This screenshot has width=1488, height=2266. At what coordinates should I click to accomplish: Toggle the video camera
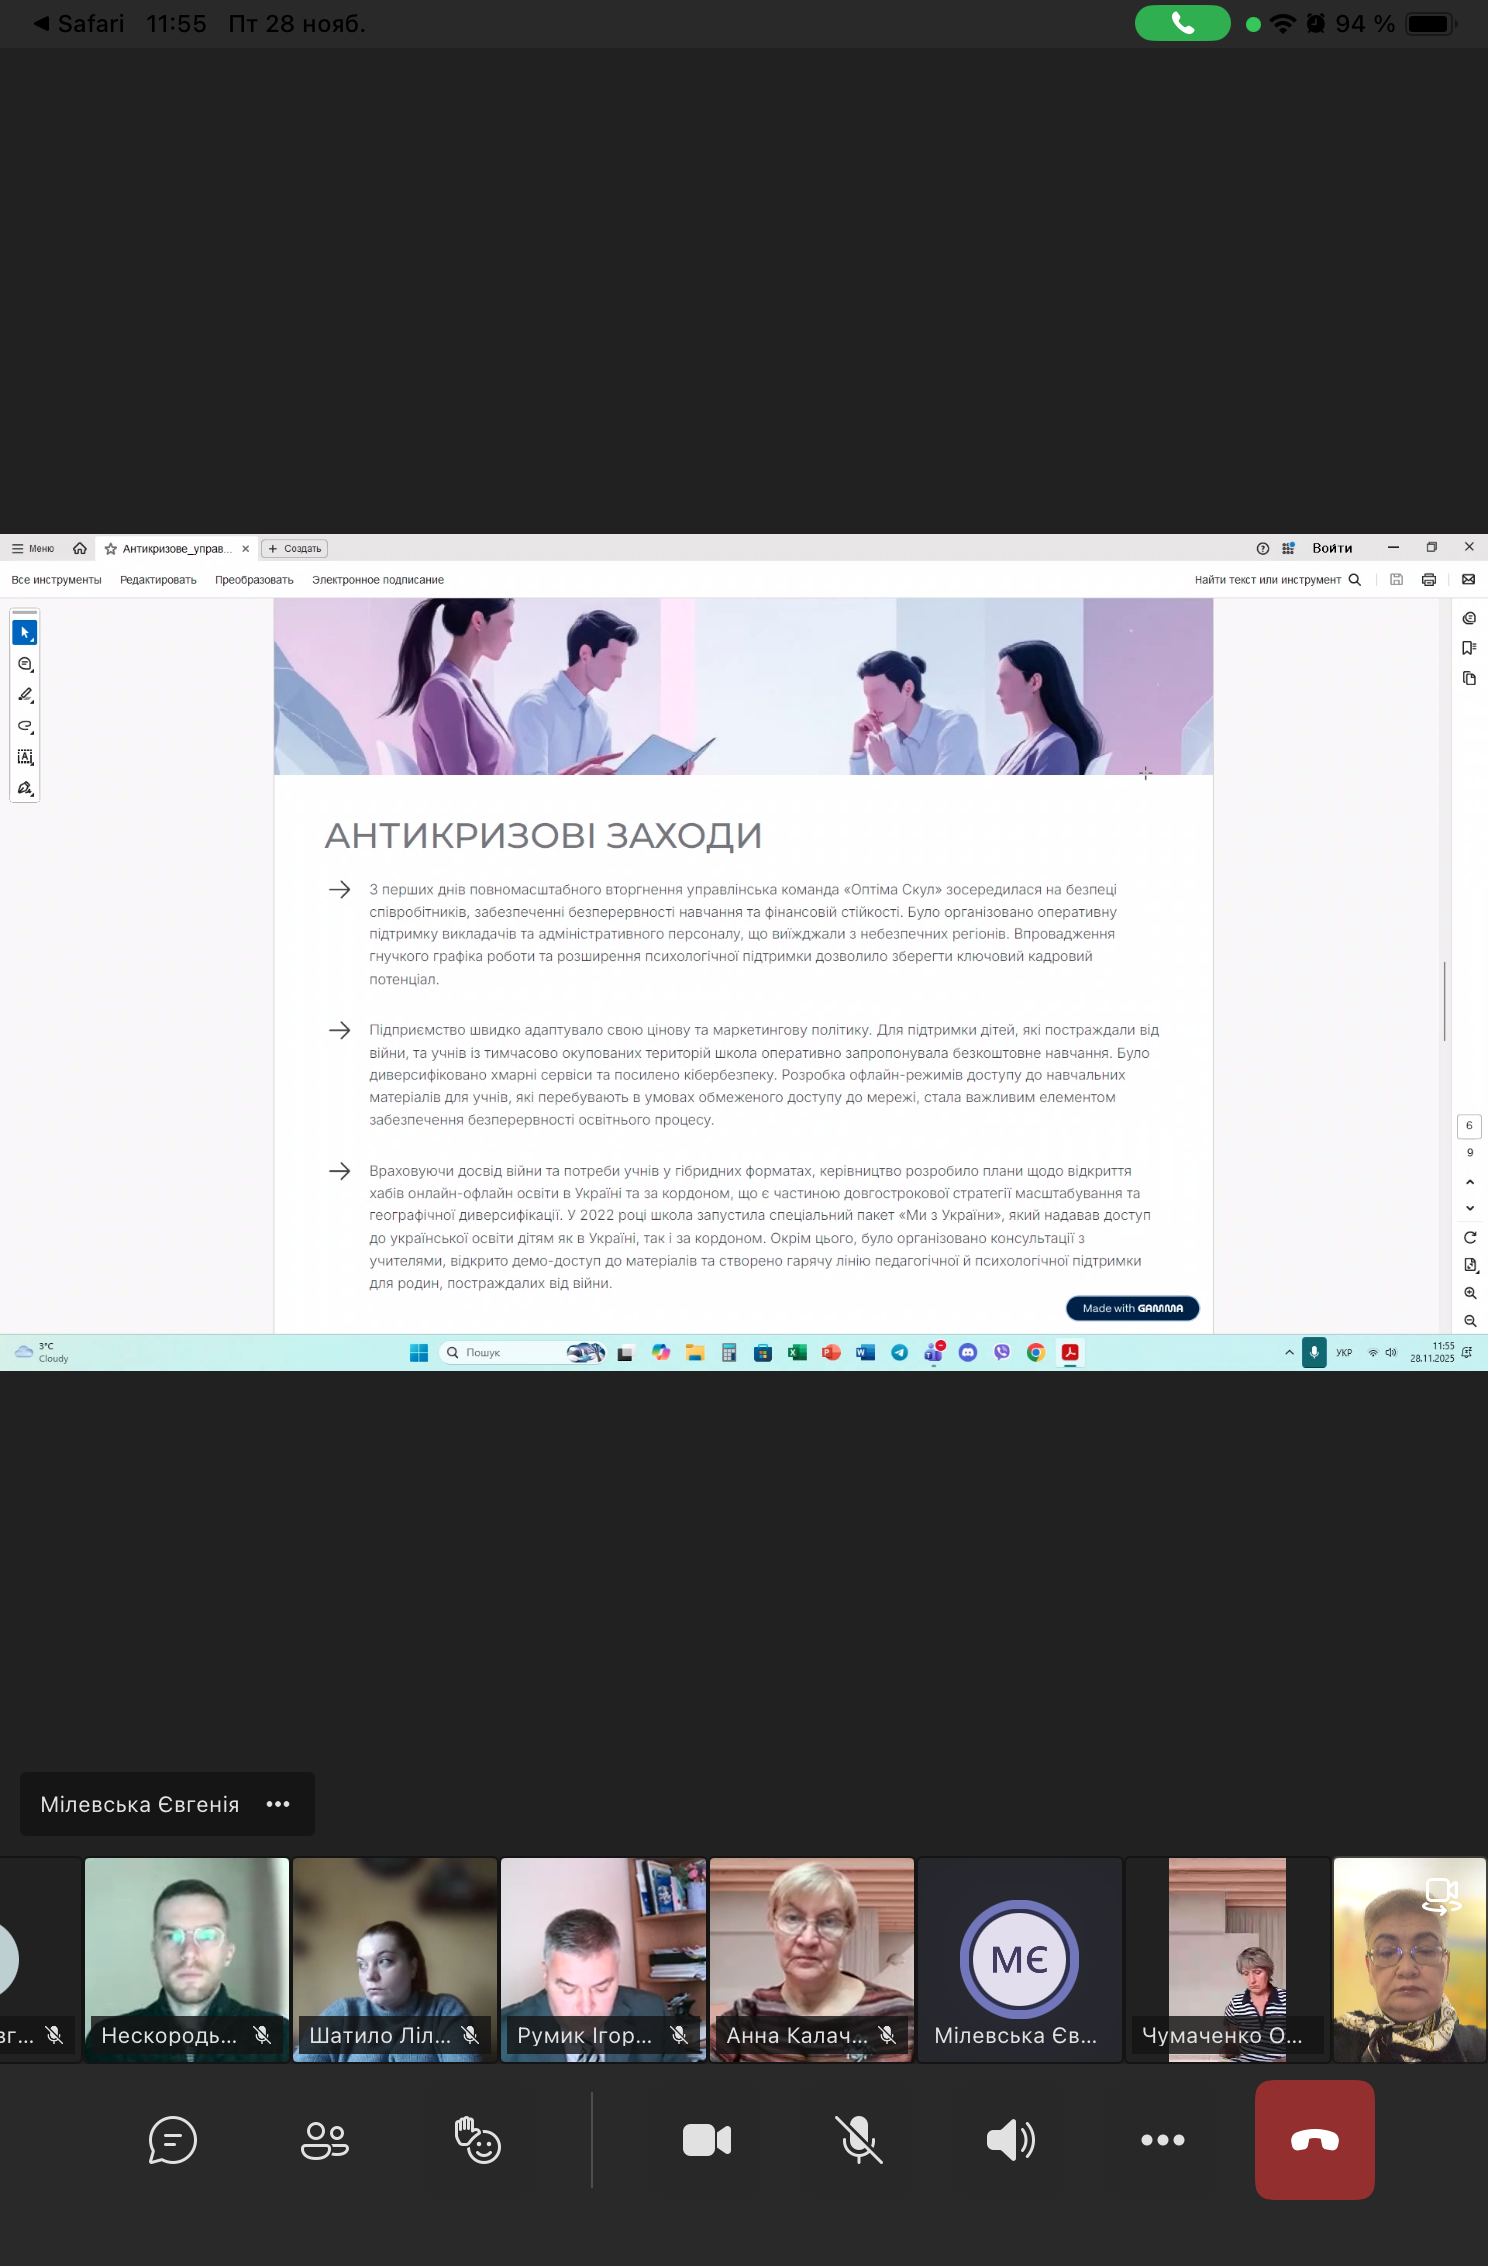pyautogui.click(x=706, y=2140)
